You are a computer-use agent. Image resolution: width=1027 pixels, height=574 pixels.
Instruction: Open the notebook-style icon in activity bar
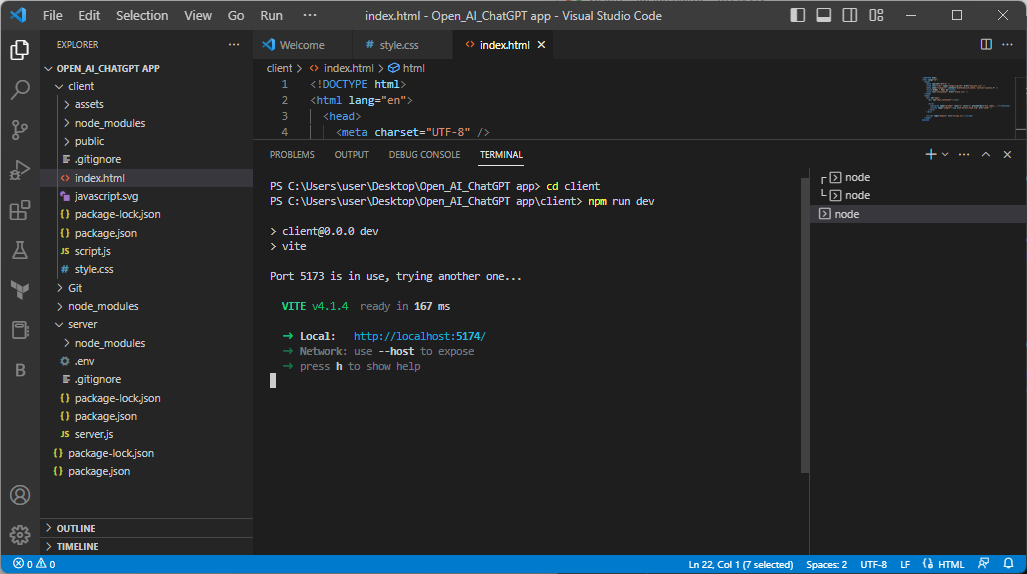20,330
